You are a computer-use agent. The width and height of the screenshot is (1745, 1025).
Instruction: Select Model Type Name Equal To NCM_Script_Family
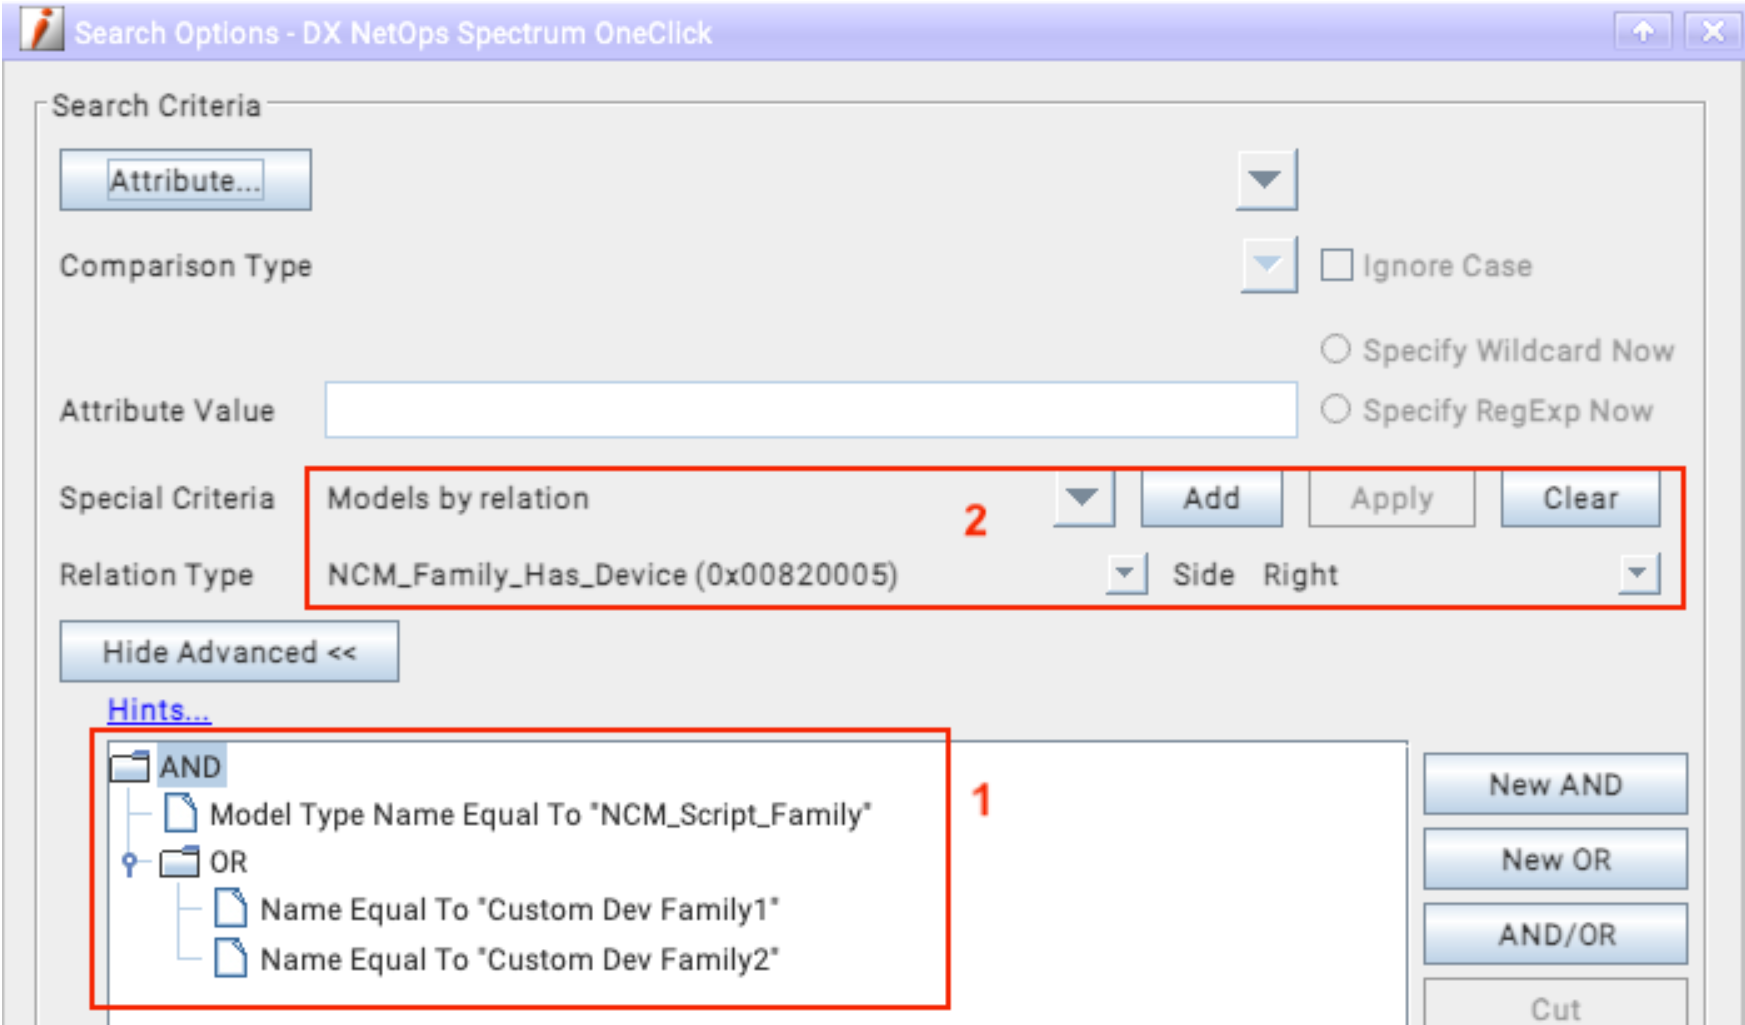coord(540,815)
